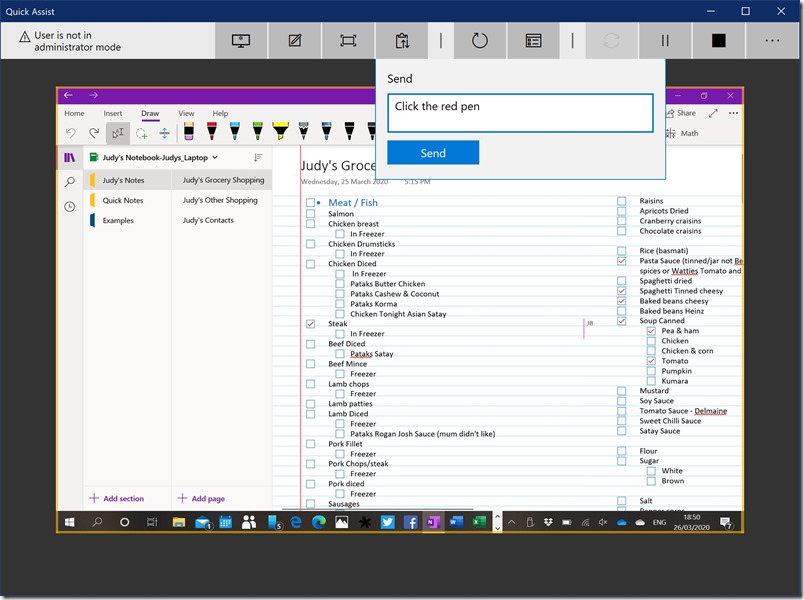
Task: Click the Lasso Select tool
Action: [x=142, y=132]
